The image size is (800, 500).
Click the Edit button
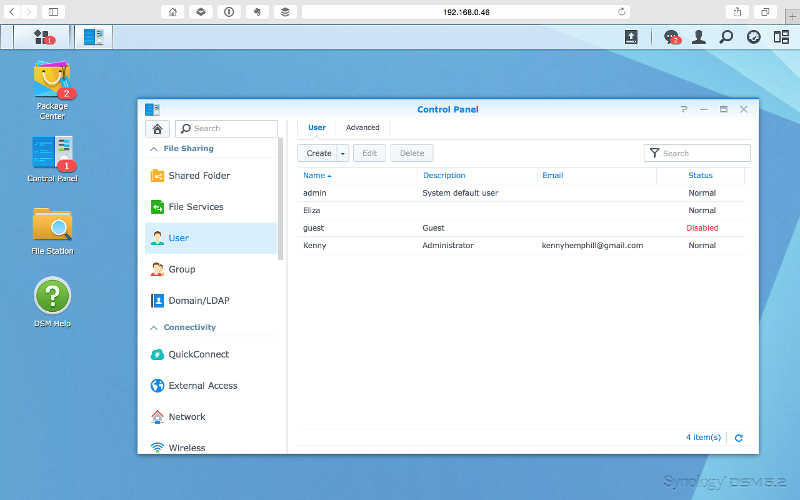tap(369, 153)
